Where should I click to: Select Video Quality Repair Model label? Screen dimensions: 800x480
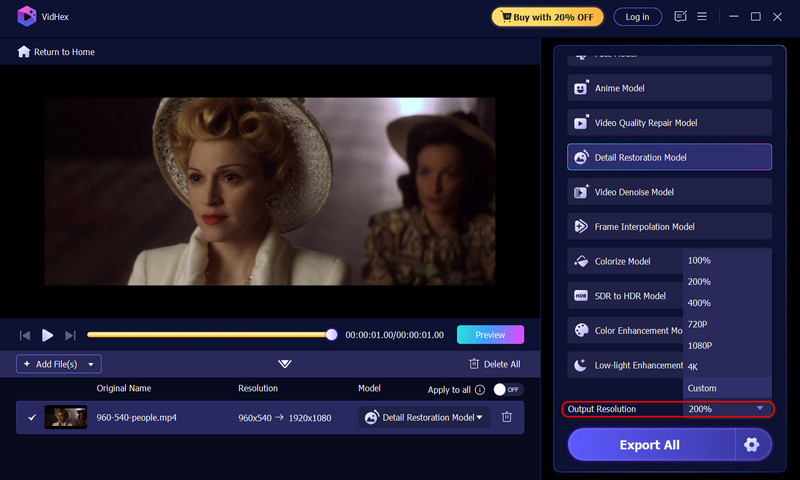click(646, 123)
